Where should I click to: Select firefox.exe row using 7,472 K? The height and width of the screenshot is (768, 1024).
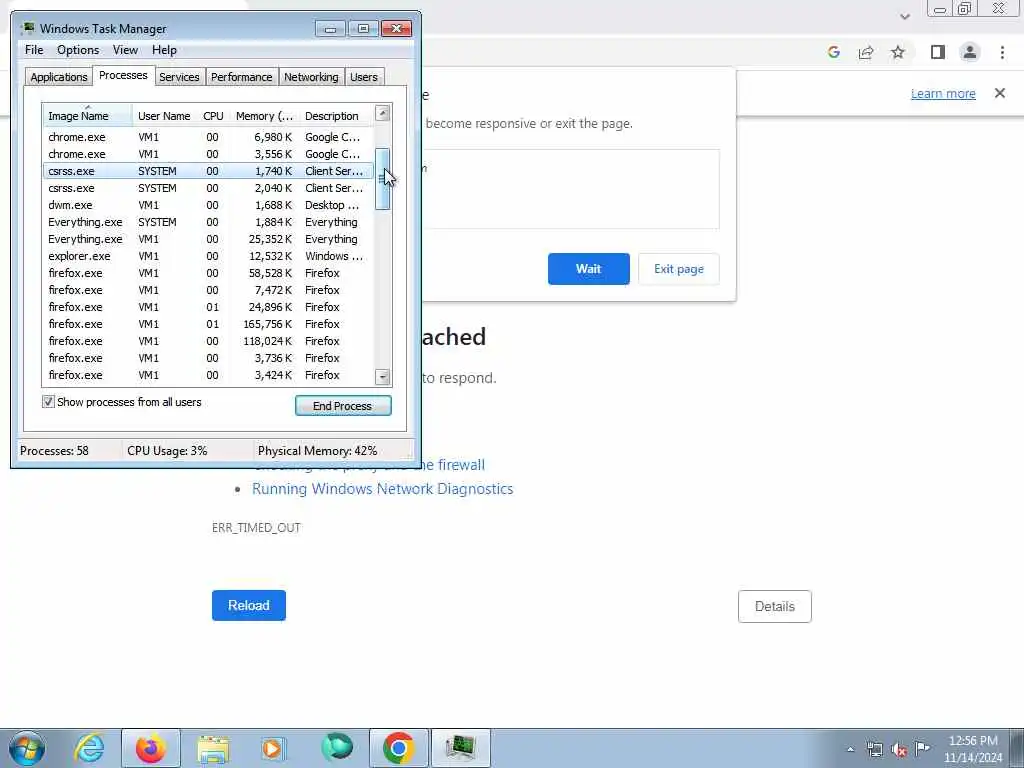[208, 290]
